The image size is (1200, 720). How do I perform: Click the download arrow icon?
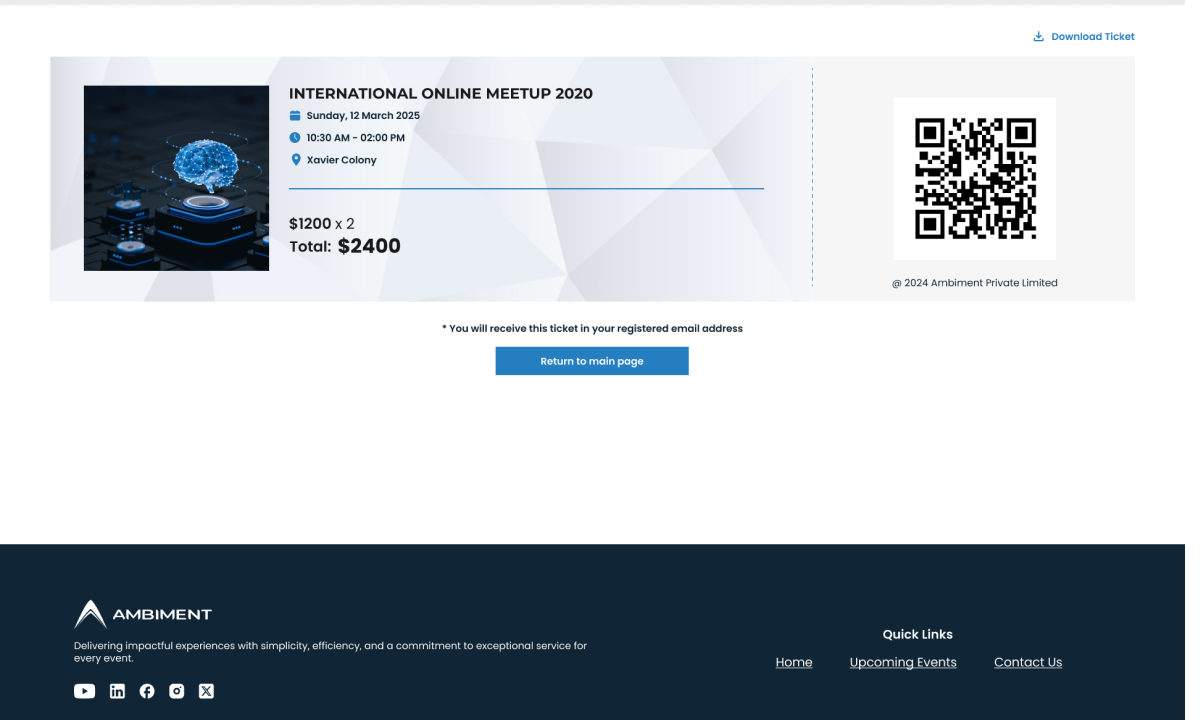coord(1038,36)
